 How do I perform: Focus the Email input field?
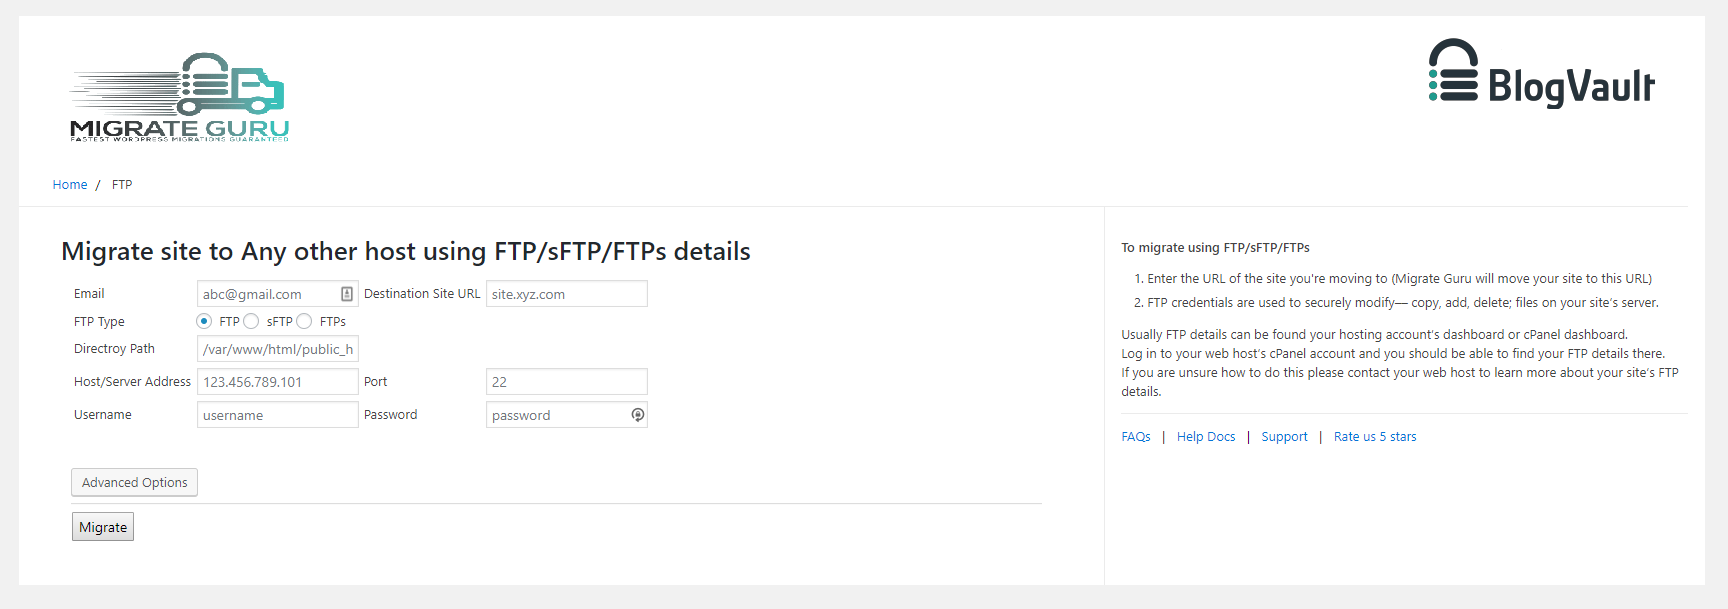coord(267,294)
